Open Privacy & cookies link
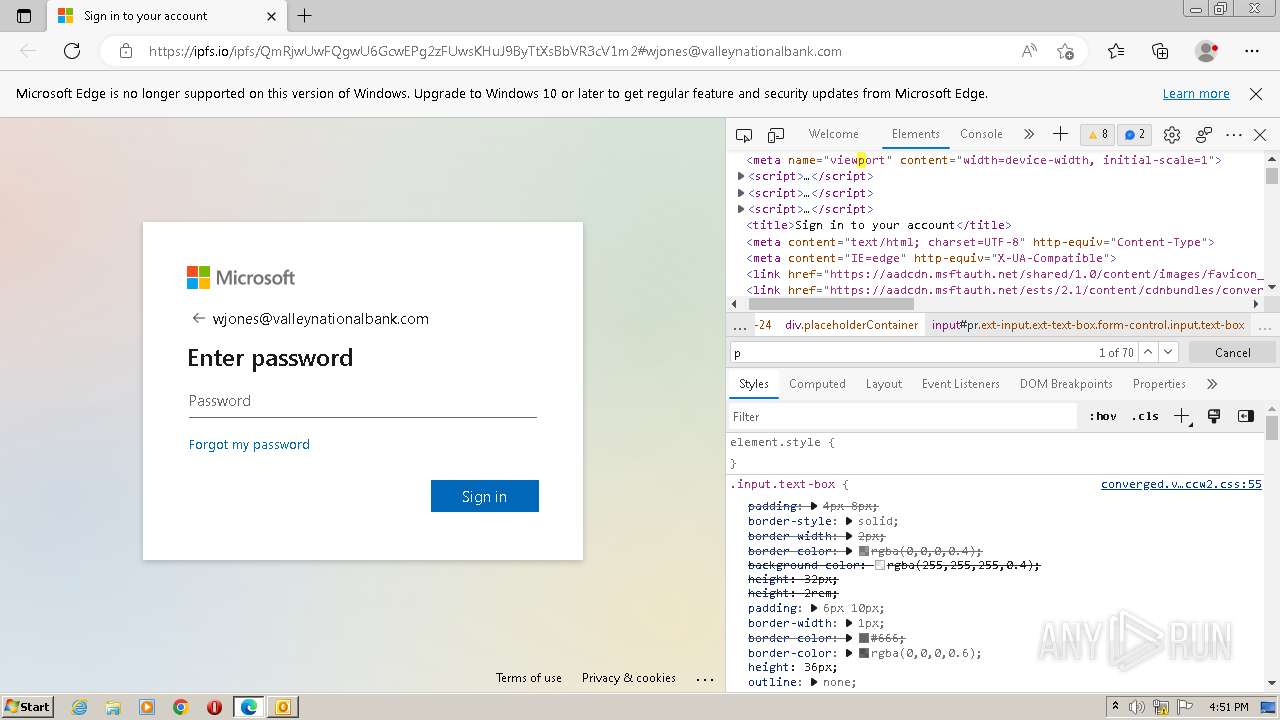1280x720 pixels. [x=629, y=678]
